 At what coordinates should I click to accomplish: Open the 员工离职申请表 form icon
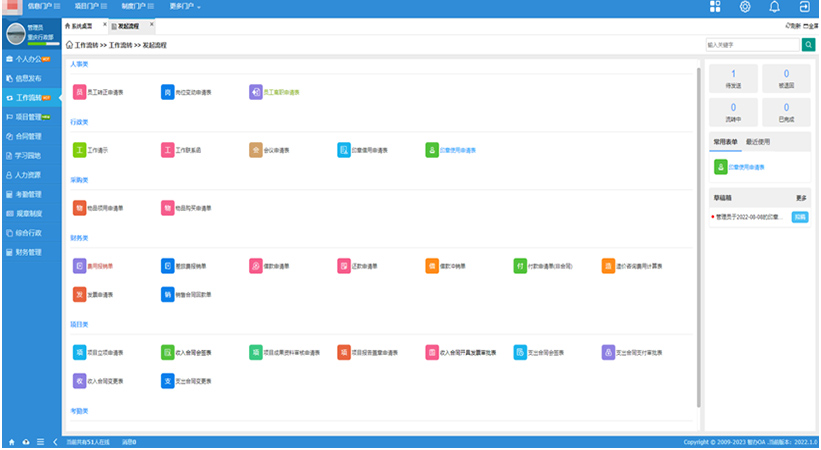coord(256,92)
